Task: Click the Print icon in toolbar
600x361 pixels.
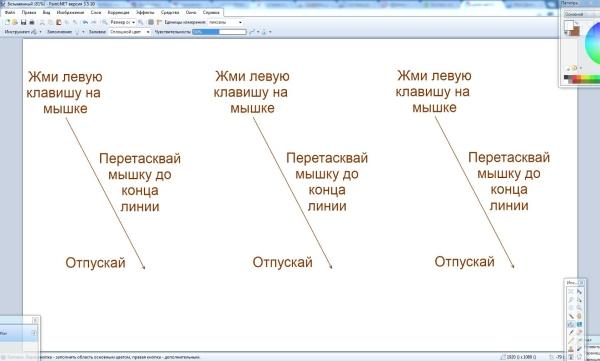Action: click(x=32, y=22)
